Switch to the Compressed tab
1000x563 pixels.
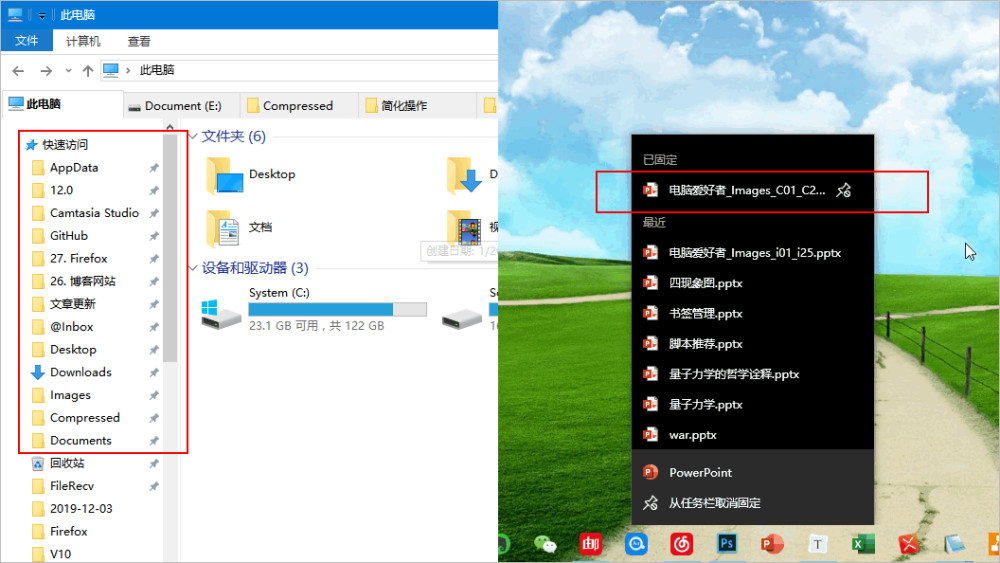coord(299,106)
